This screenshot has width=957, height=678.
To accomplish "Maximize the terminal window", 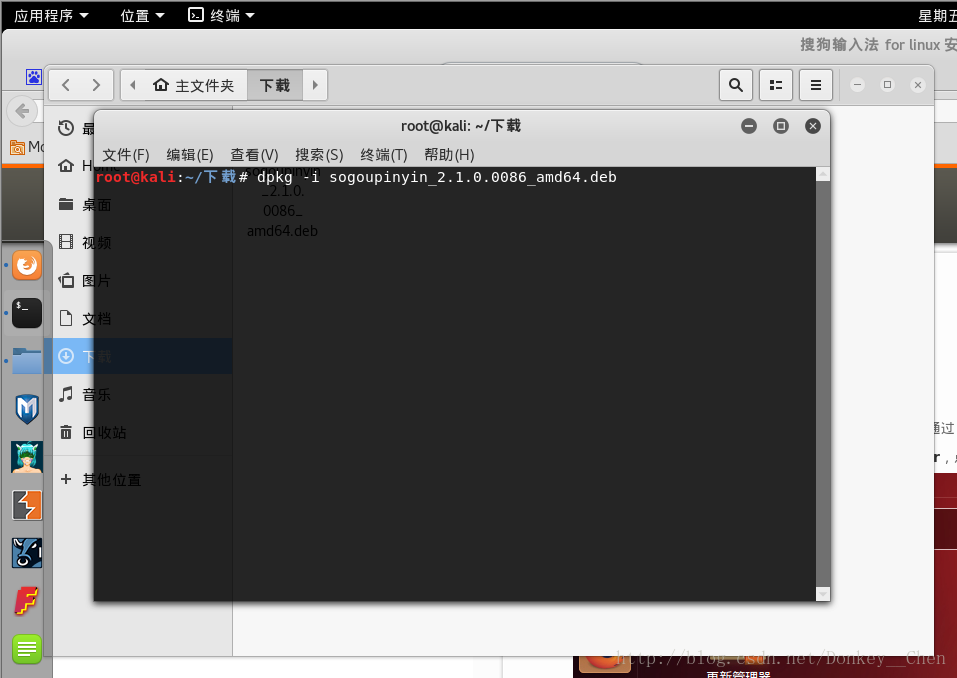I will coord(781,126).
